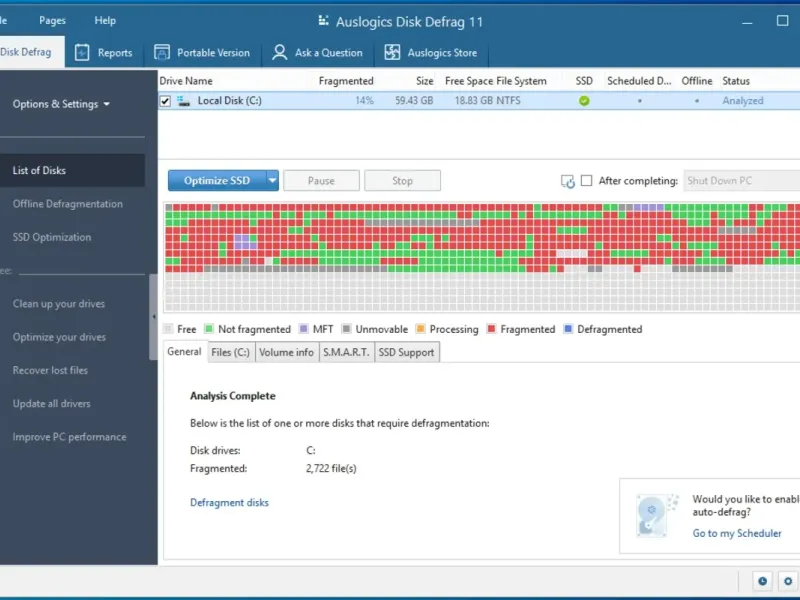Click the green SSD status icon for drive C

(584, 101)
